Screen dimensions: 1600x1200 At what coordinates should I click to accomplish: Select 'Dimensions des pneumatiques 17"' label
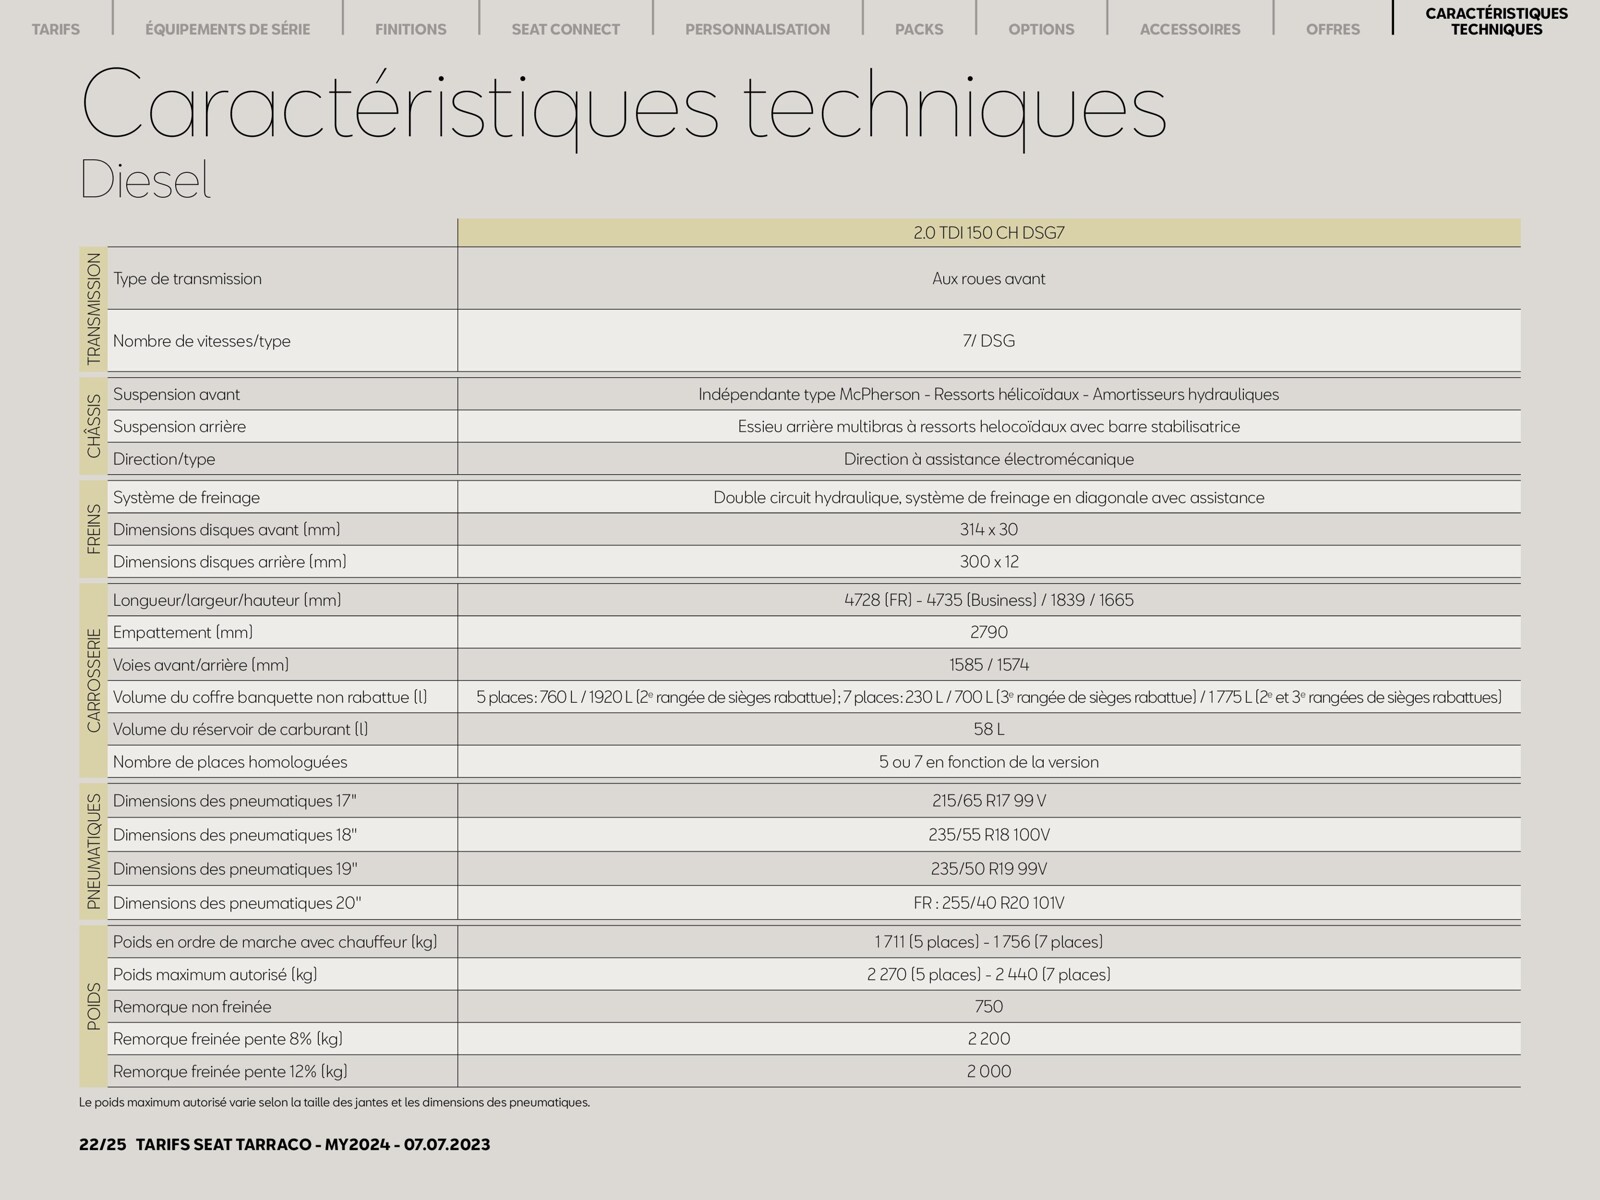coord(235,801)
